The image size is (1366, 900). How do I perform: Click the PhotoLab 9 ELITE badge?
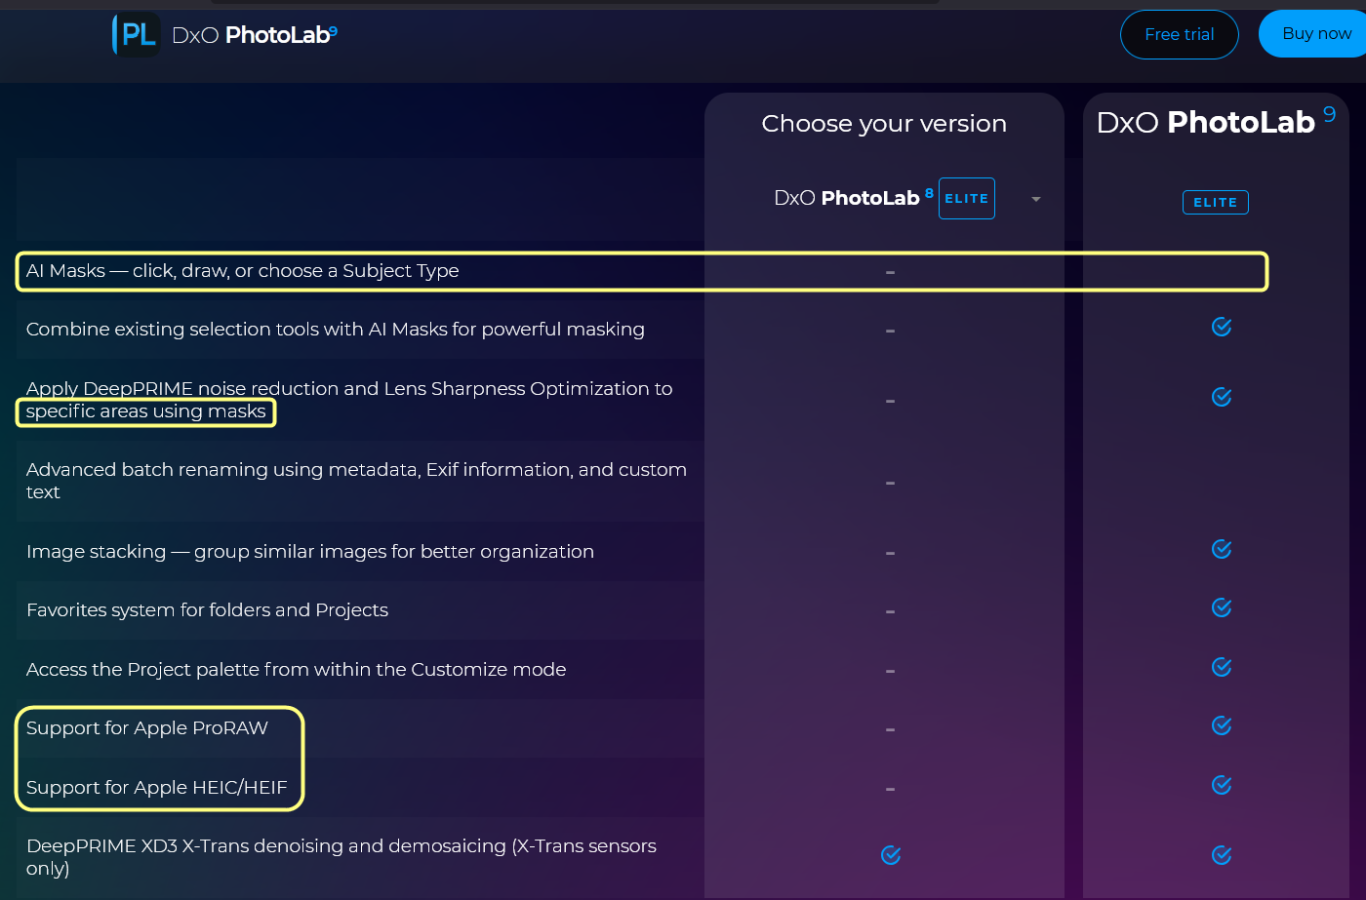click(x=1215, y=202)
